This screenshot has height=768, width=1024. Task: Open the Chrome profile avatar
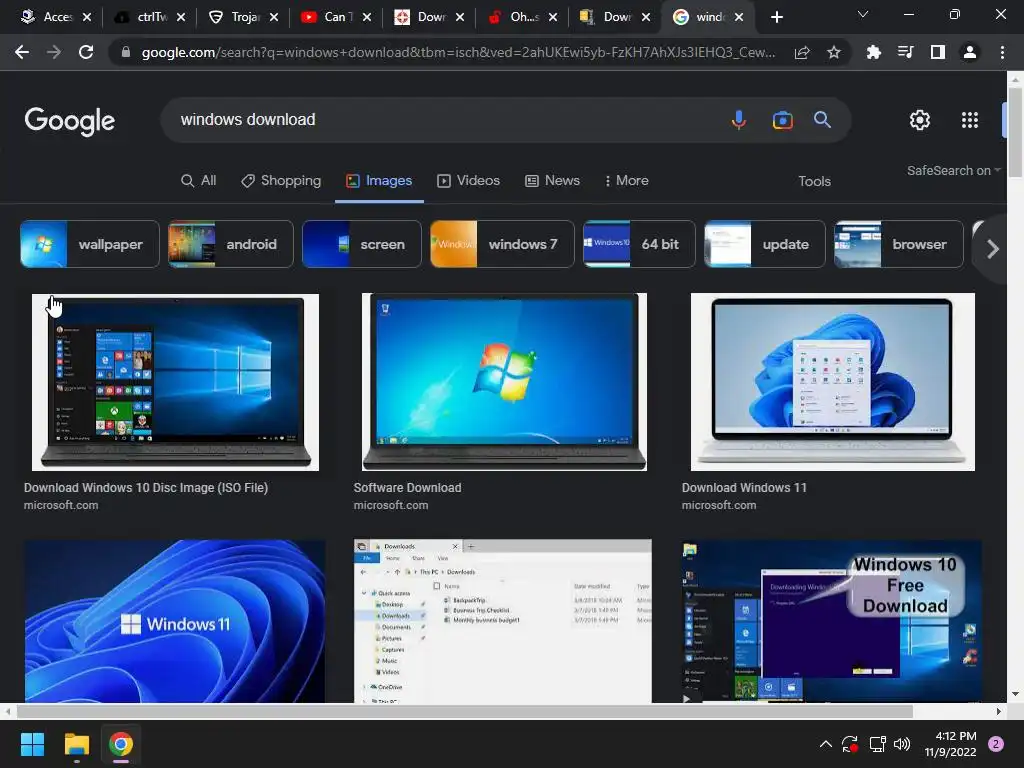970,52
